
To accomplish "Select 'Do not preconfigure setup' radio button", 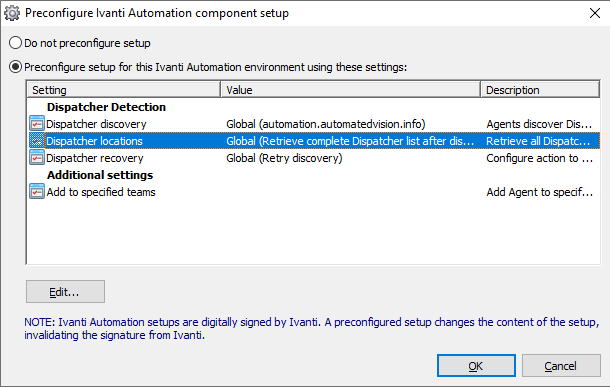I will (x=15, y=43).
